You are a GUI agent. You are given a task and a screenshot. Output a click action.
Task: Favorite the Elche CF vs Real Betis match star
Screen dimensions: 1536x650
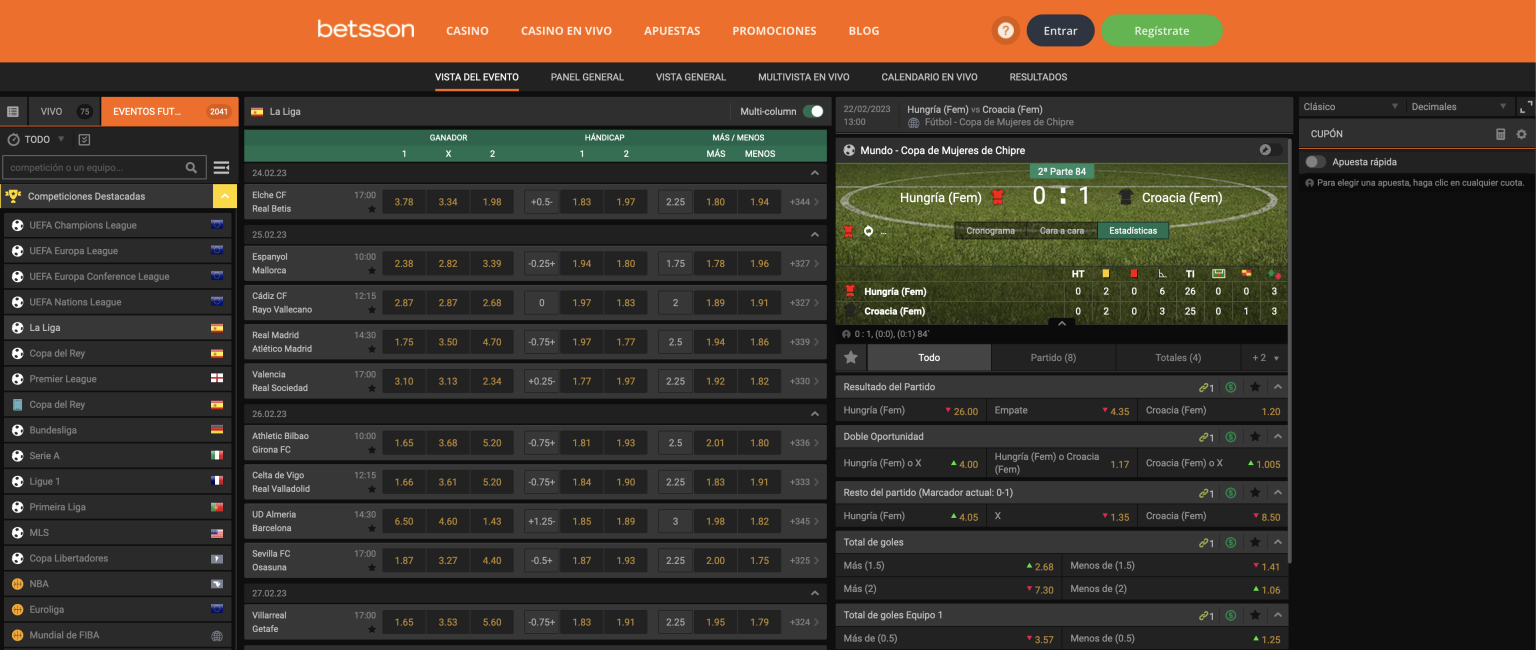pos(372,209)
